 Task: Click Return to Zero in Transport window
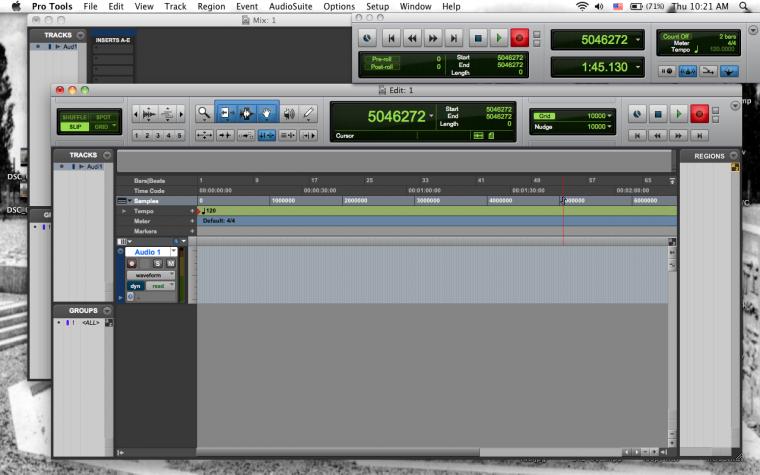[x=391, y=38]
